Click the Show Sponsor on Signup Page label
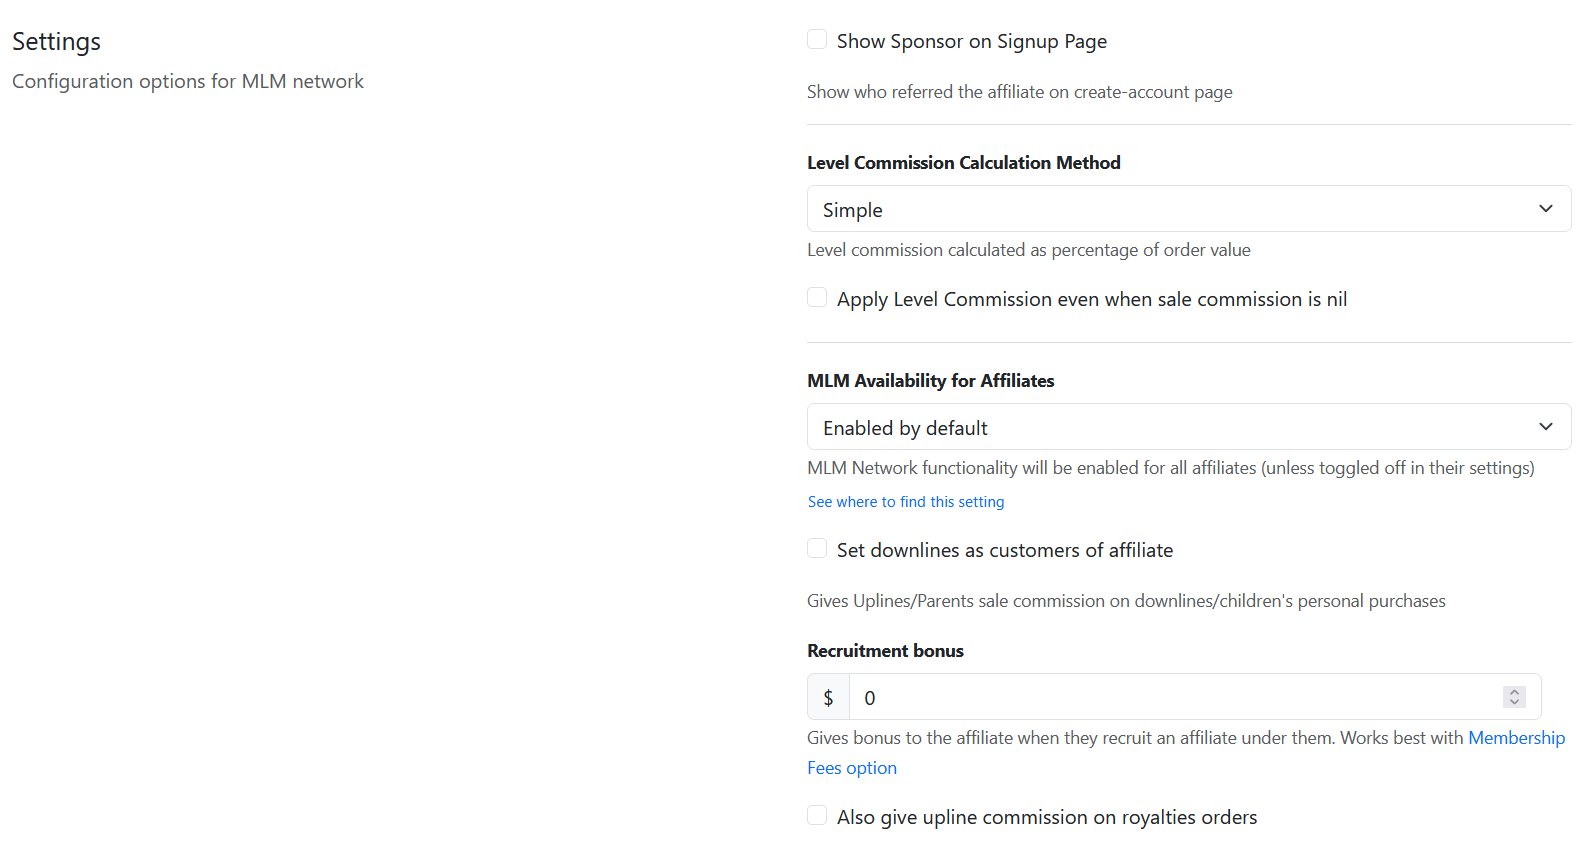 tap(971, 41)
